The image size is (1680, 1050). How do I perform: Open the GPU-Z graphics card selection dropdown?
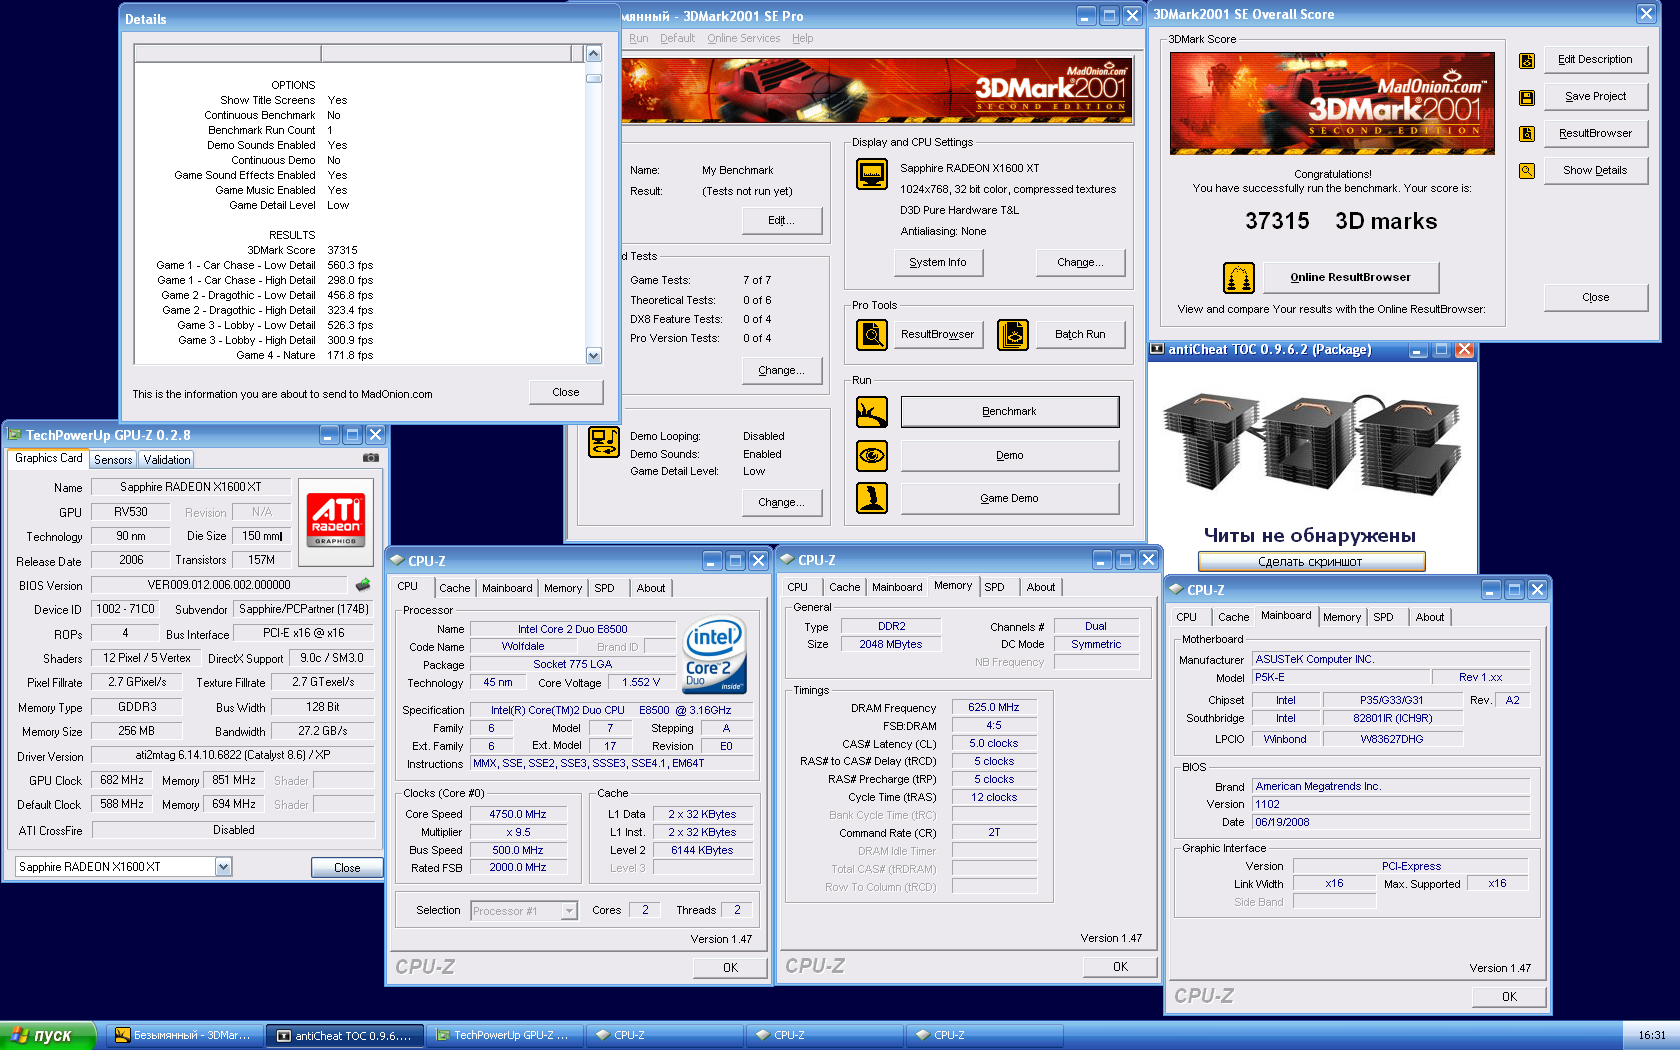[x=223, y=867]
